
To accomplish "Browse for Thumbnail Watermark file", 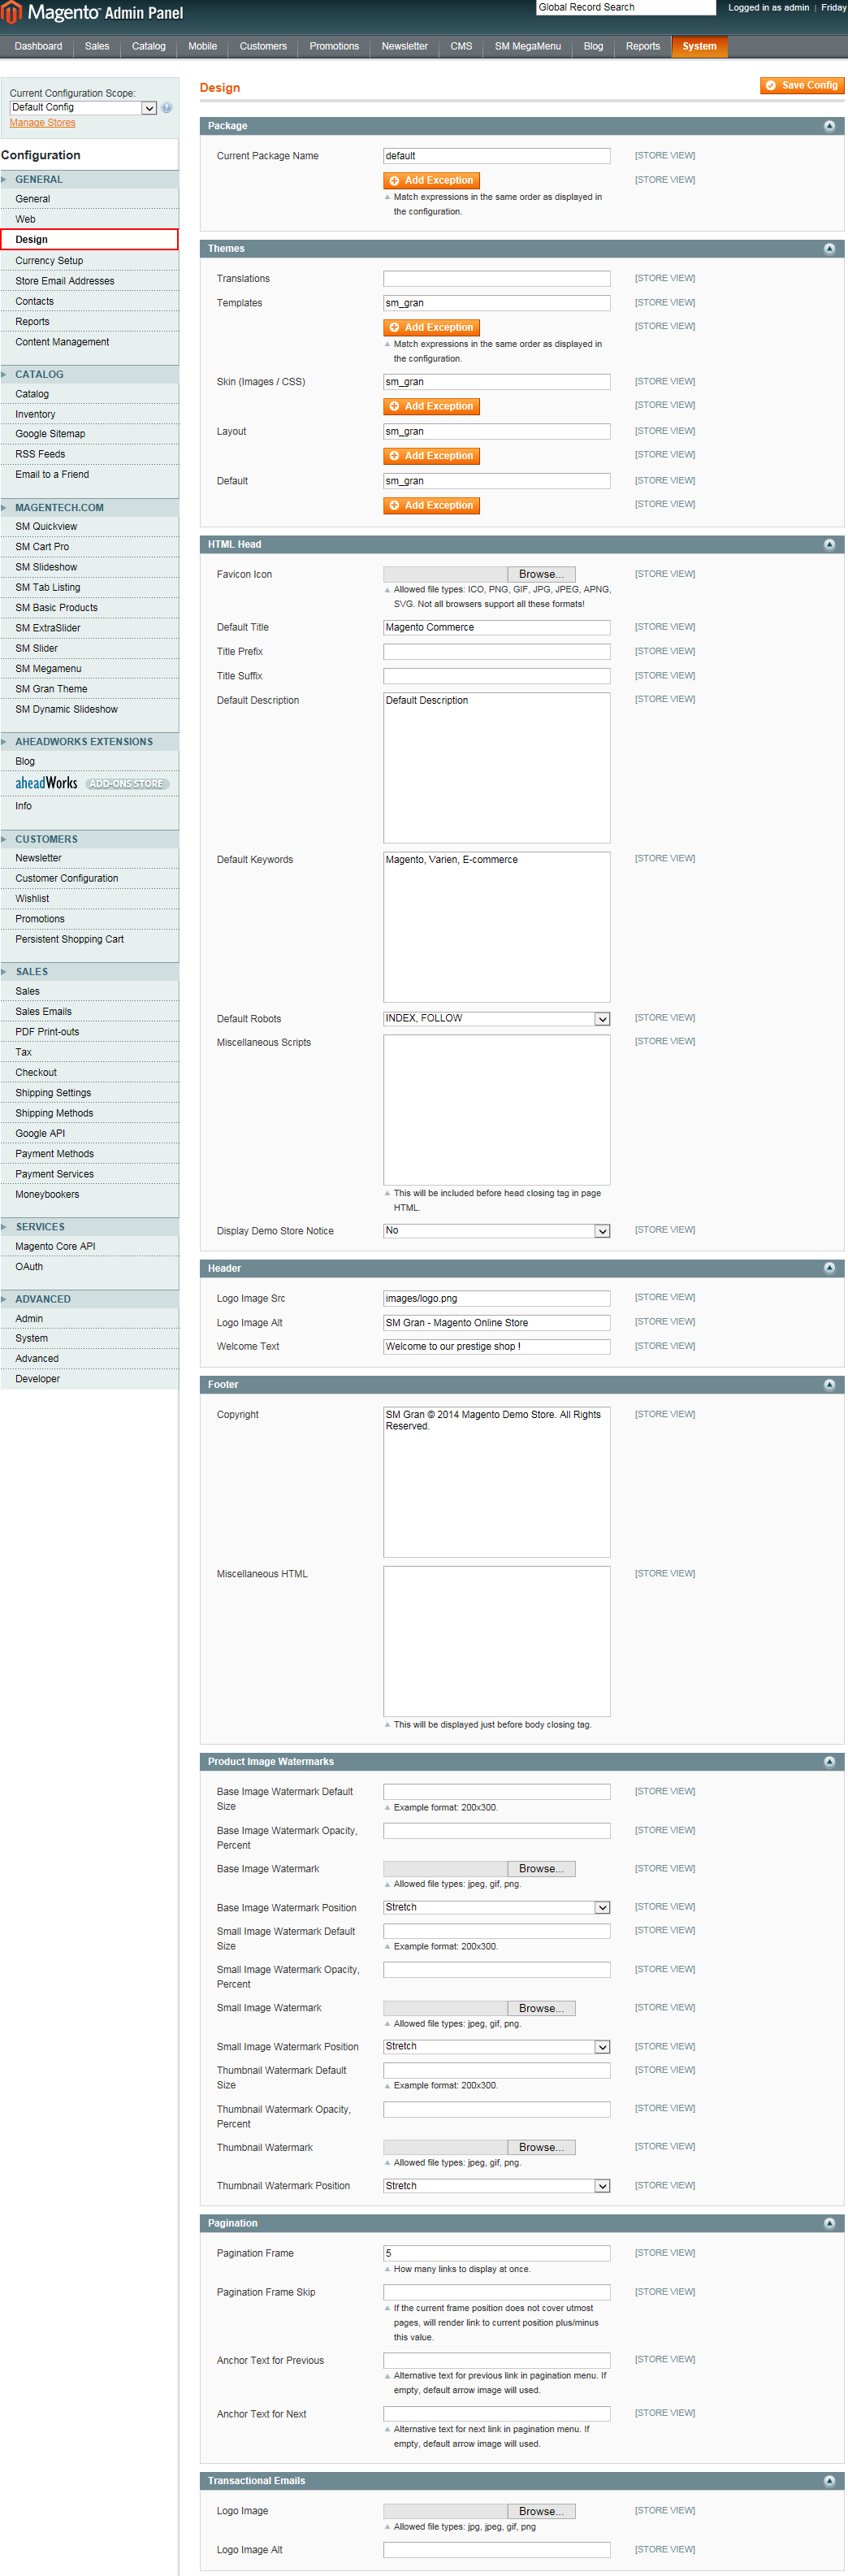I will [x=542, y=2147].
